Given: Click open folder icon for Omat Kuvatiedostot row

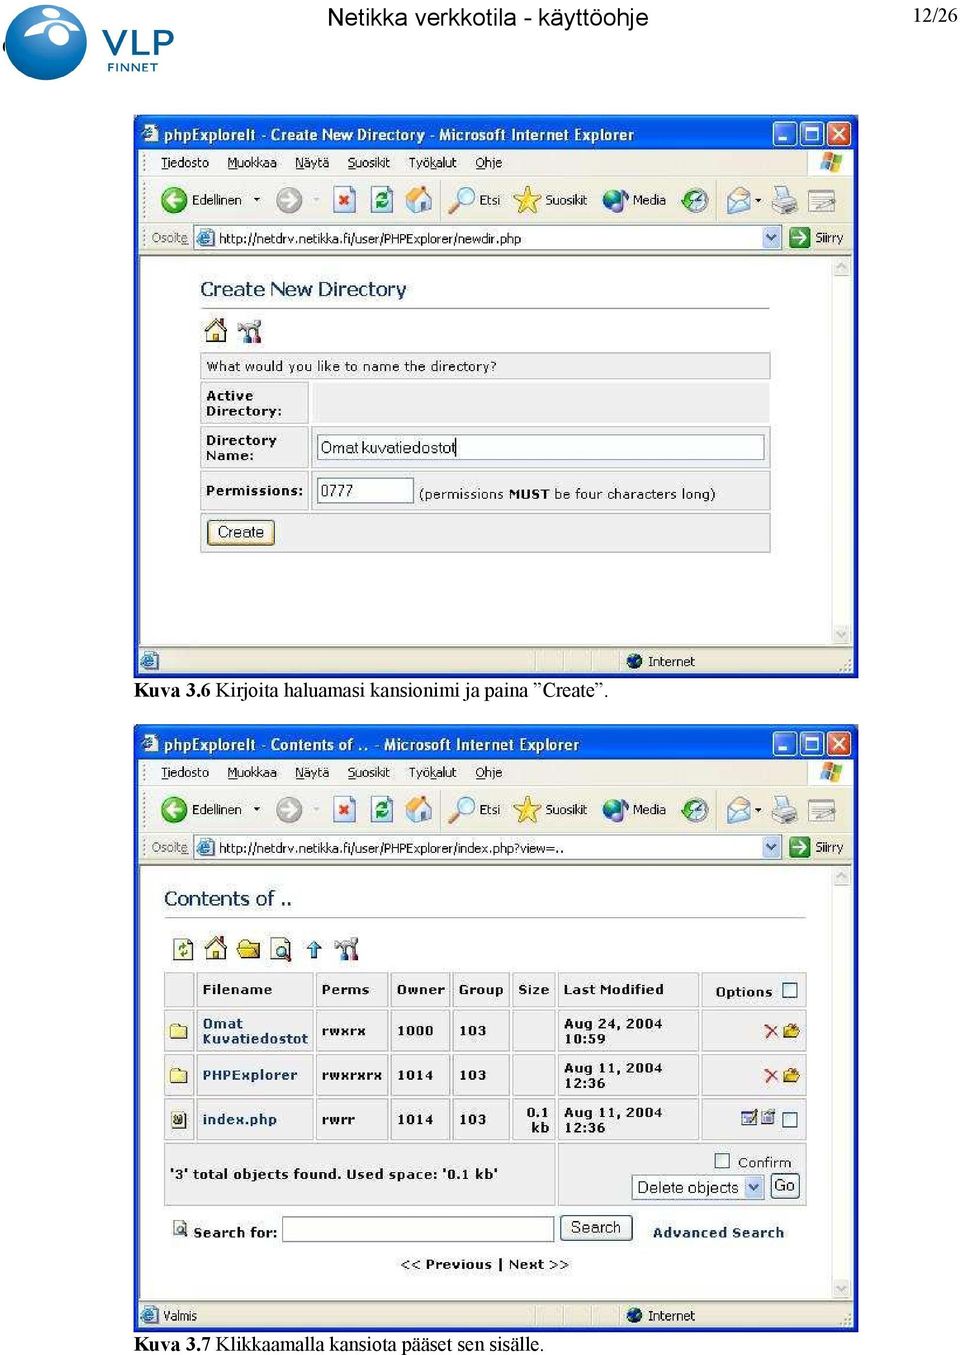Looking at the screenshot, I should [x=791, y=1031].
